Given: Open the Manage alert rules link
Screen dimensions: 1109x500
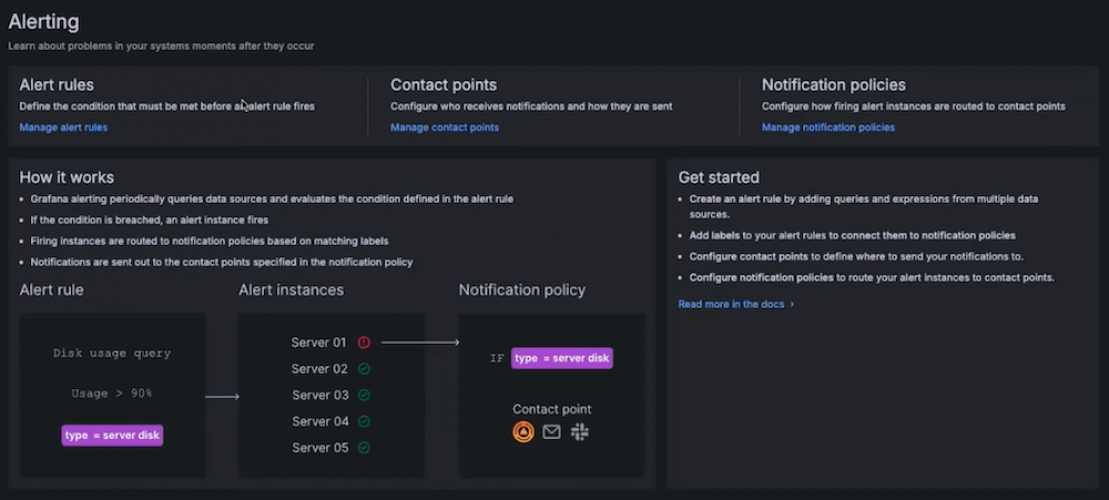Looking at the screenshot, I should click(x=63, y=127).
